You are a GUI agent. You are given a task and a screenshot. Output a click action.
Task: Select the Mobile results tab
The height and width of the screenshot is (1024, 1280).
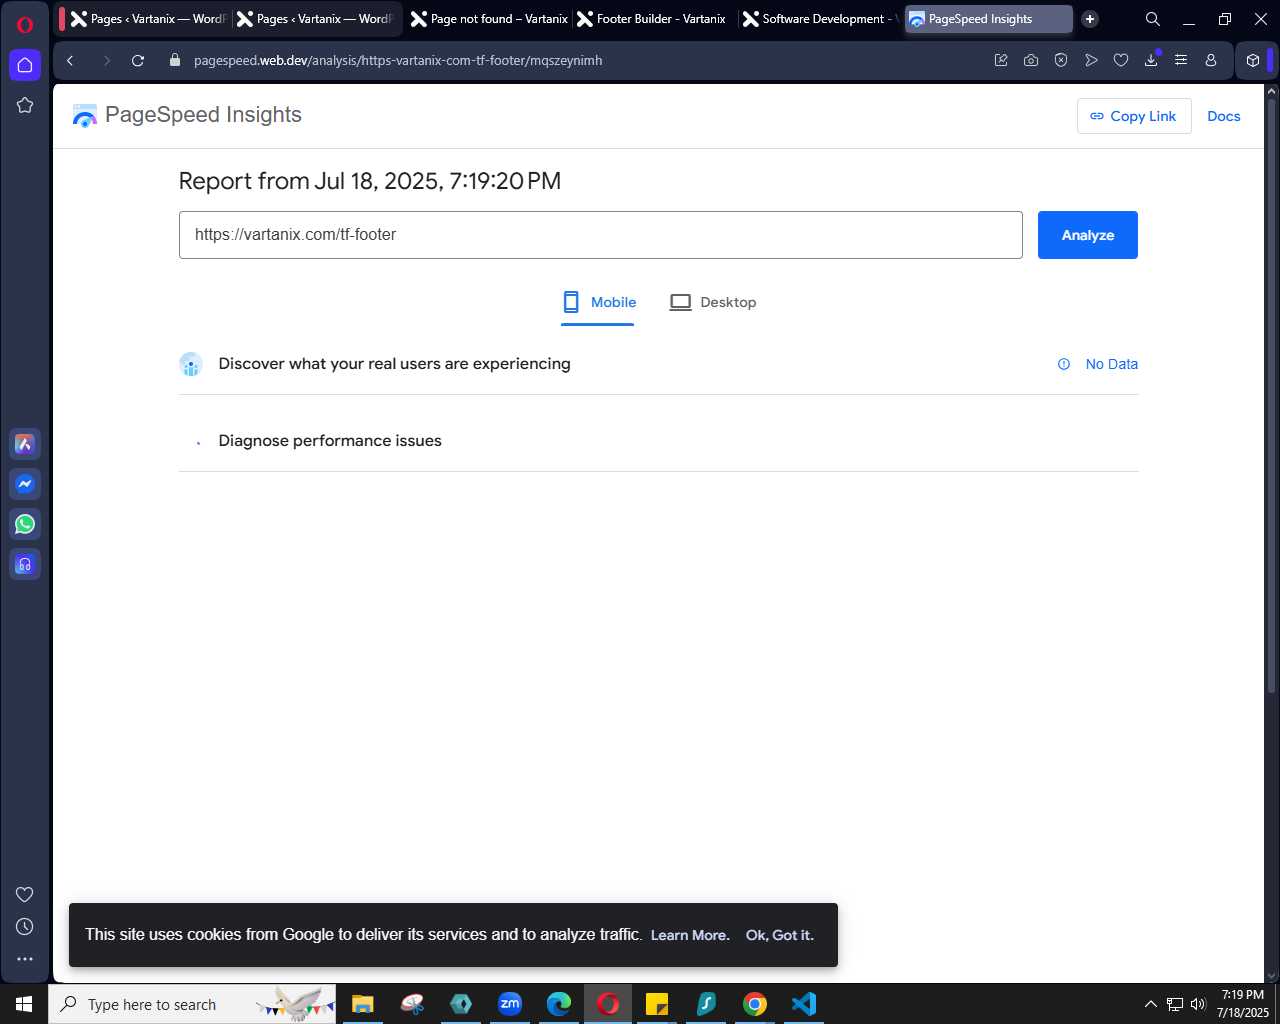[598, 303]
